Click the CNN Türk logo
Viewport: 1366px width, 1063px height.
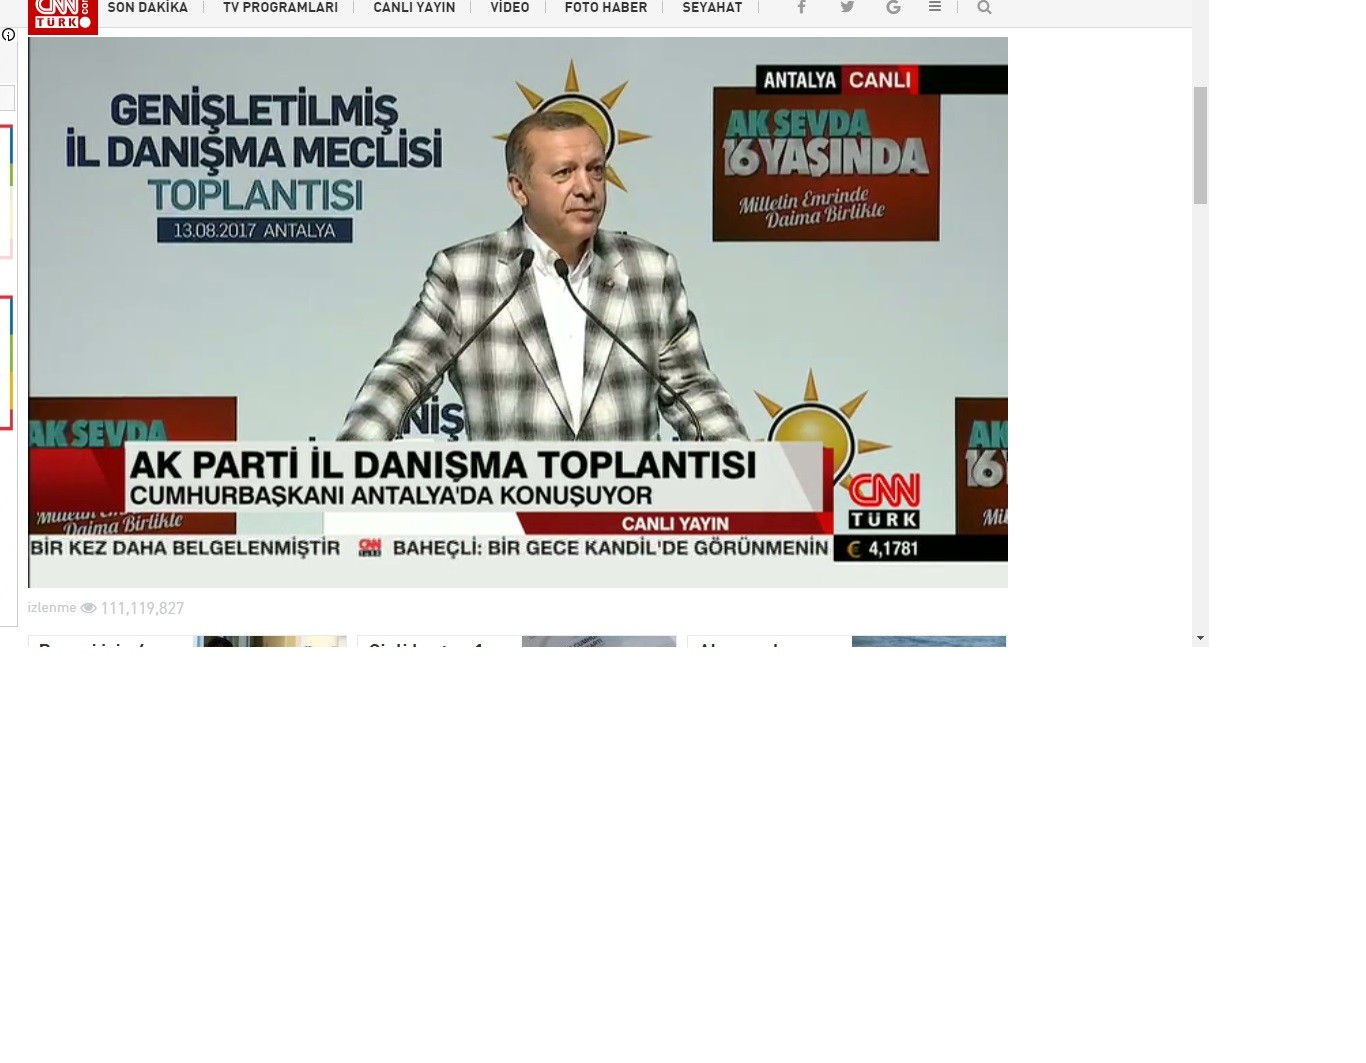[x=63, y=16]
